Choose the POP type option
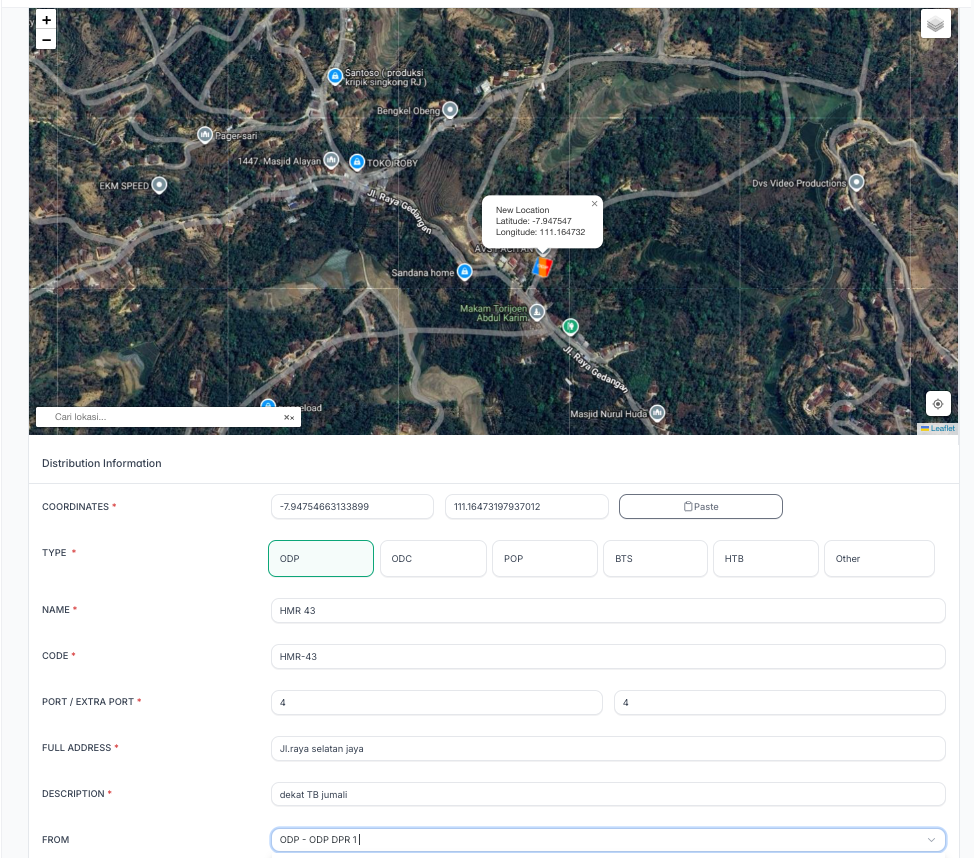 pyautogui.click(x=544, y=559)
